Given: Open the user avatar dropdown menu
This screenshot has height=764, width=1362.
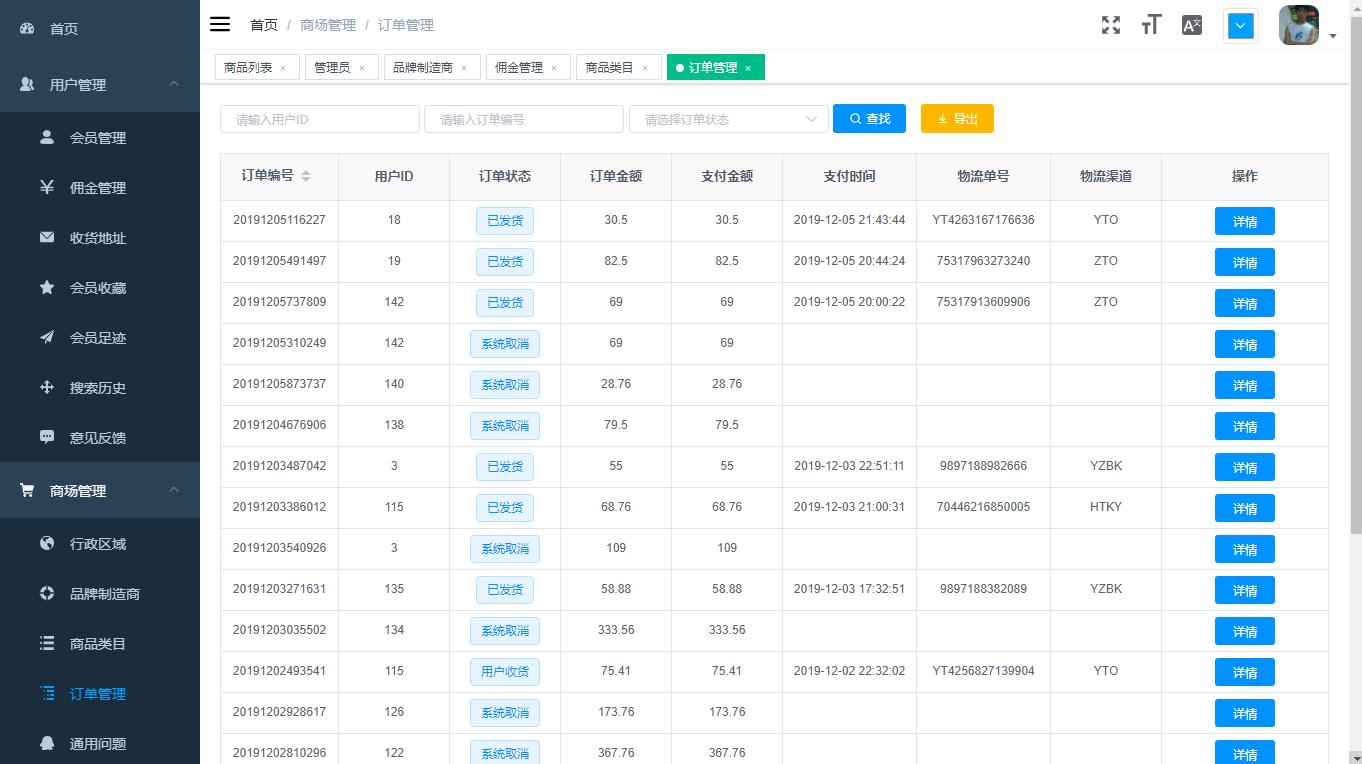Looking at the screenshot, I should coord(1297,25).
